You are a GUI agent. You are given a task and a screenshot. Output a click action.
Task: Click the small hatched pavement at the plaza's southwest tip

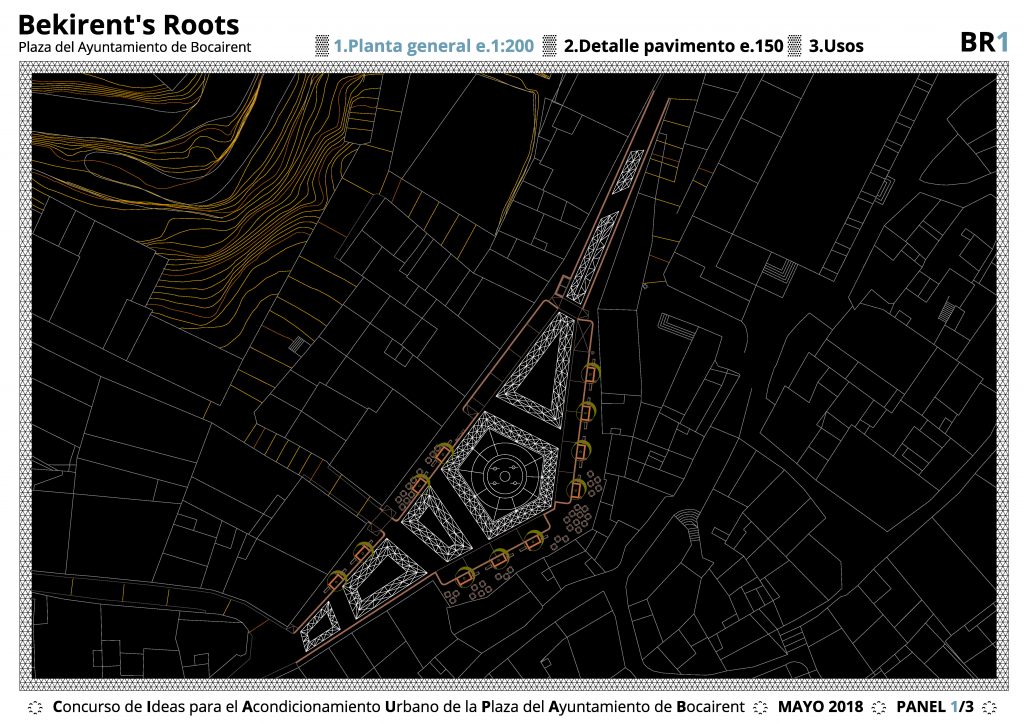point(319,628)
